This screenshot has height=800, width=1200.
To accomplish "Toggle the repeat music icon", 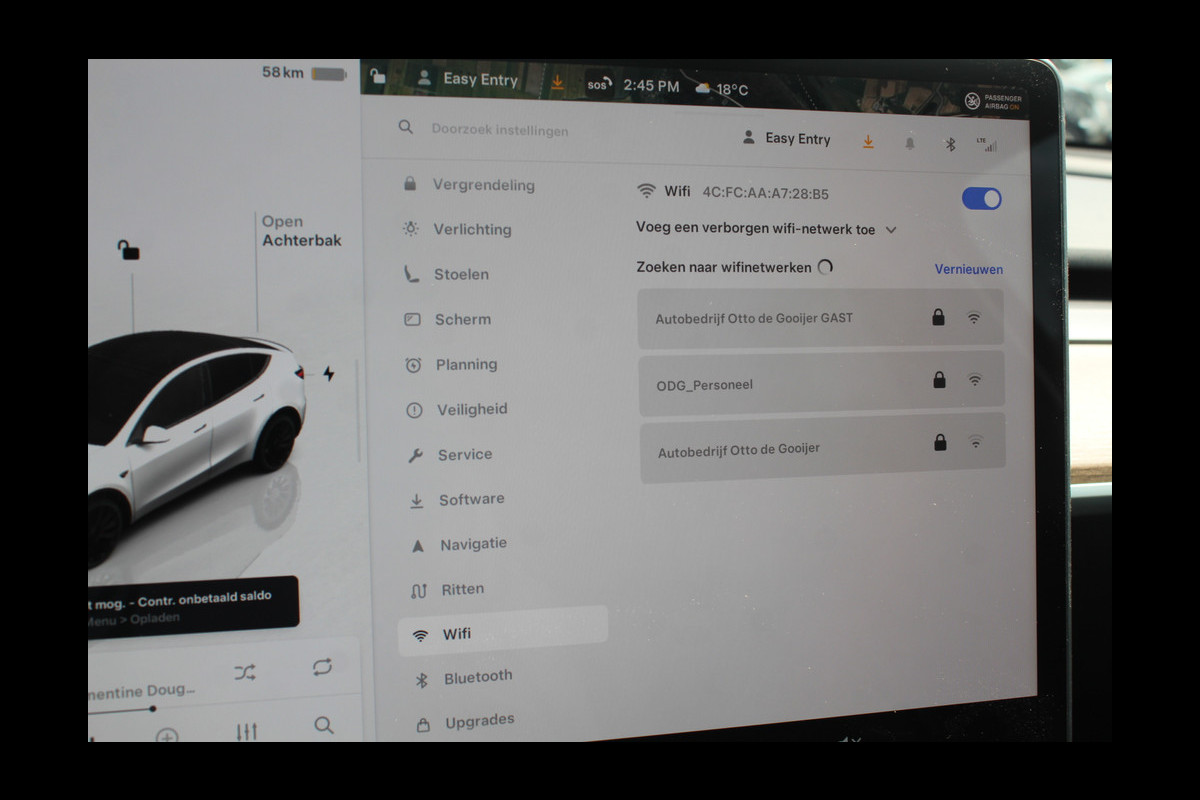I will tap(322, 667).
